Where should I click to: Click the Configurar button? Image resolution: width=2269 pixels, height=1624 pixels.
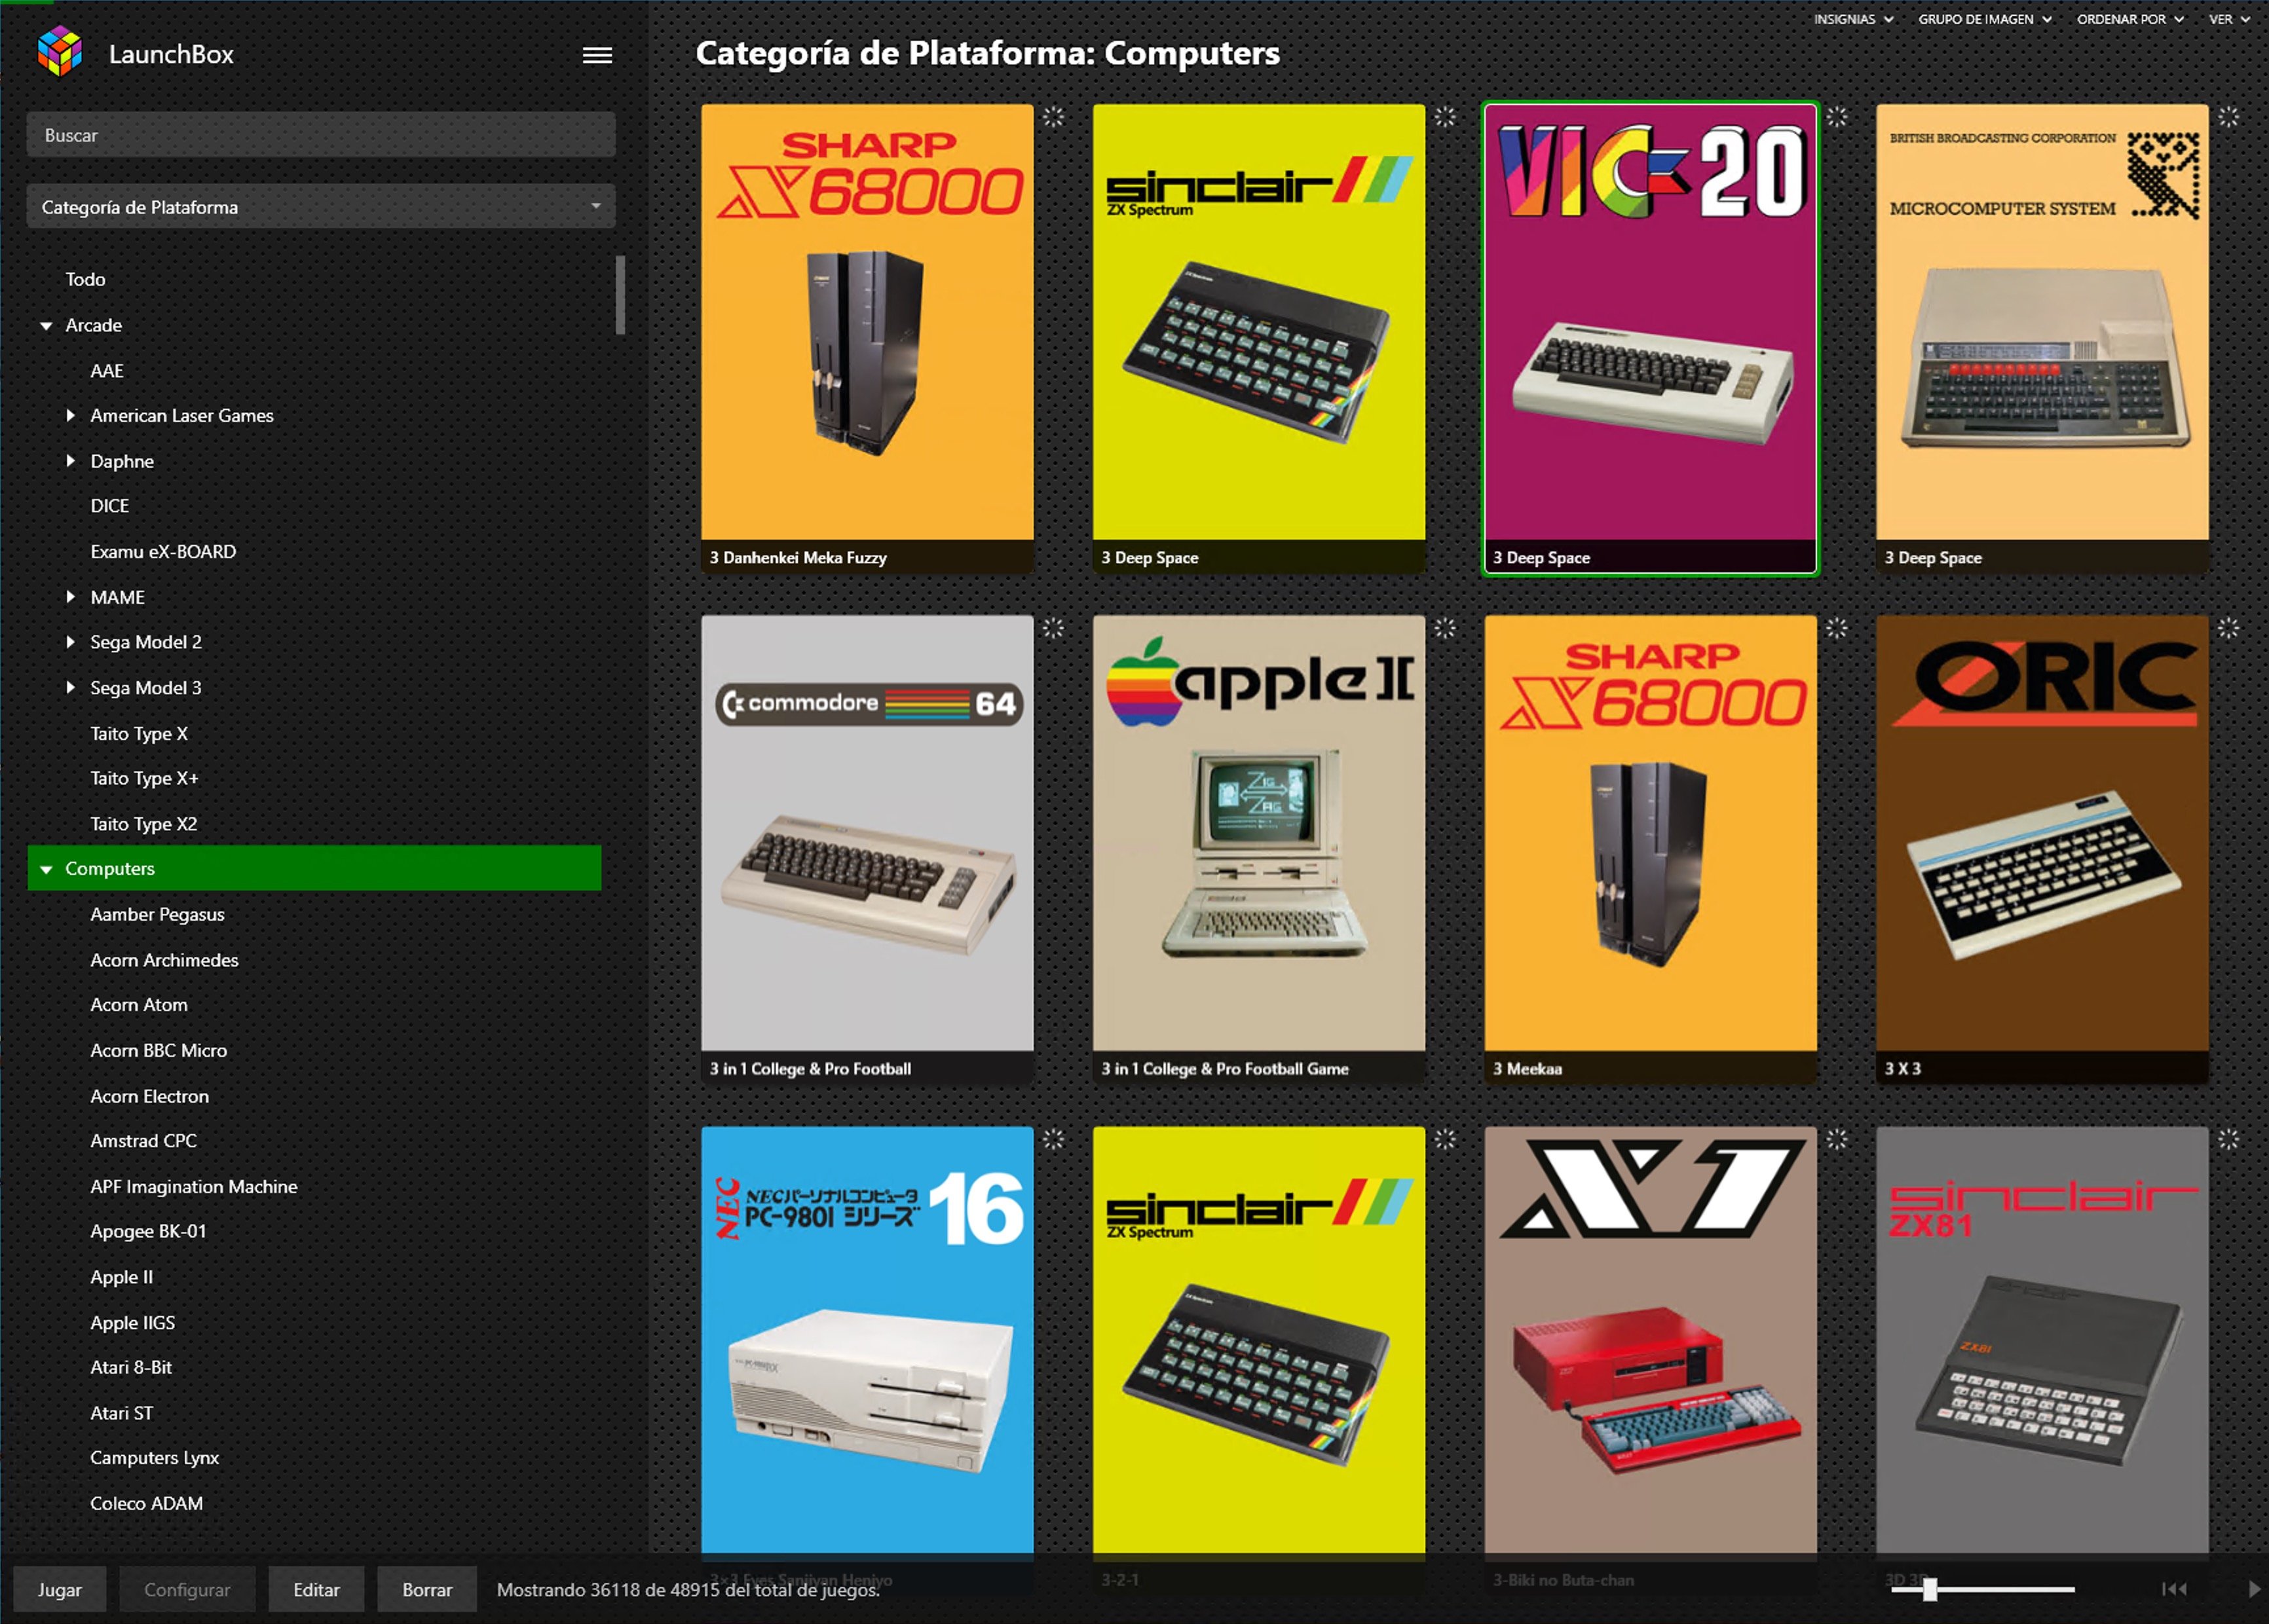187,1590
